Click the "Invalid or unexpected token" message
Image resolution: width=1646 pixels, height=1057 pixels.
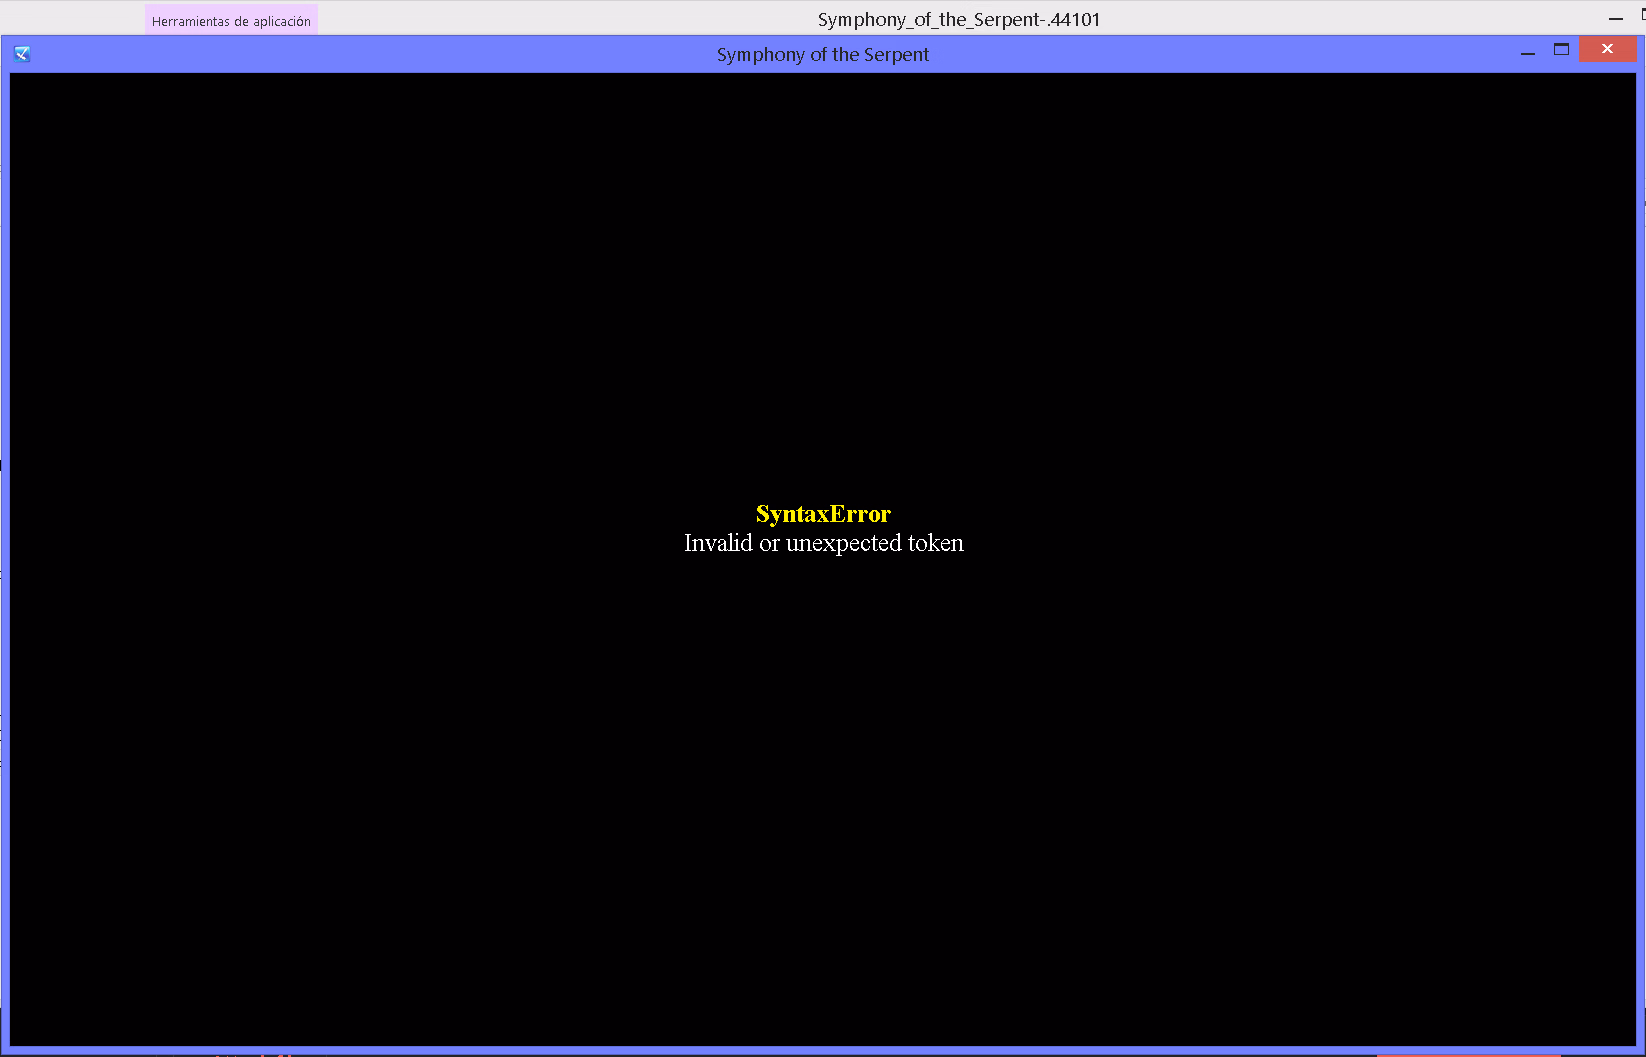click(x=824, y=543)
